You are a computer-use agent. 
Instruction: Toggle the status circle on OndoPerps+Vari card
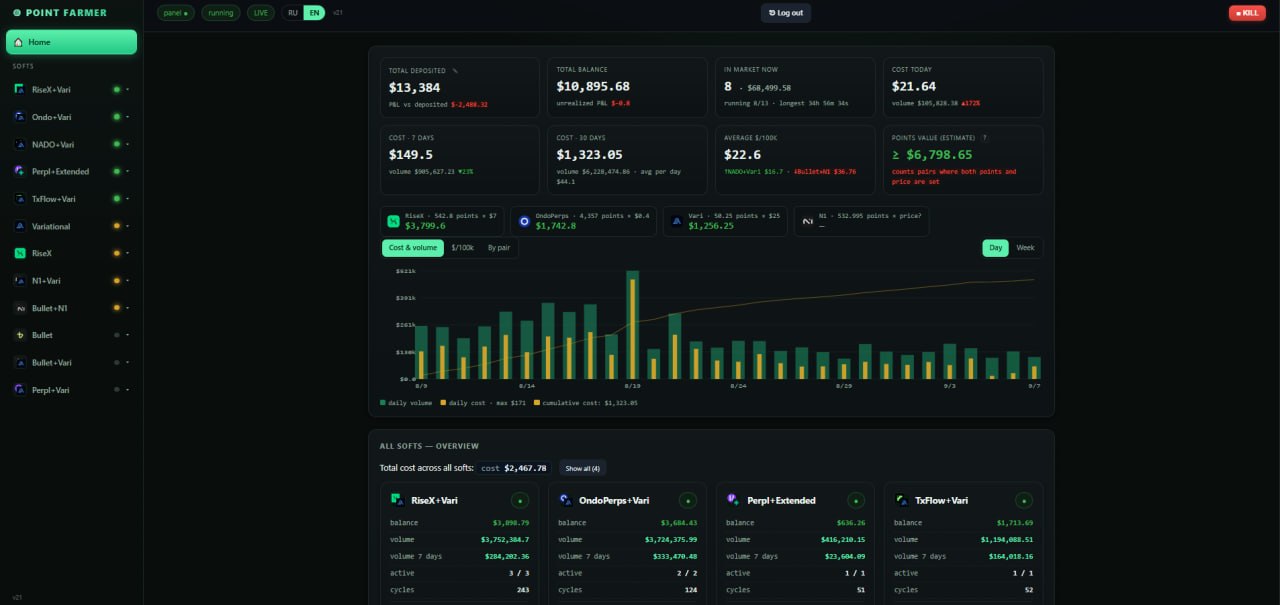688,500
